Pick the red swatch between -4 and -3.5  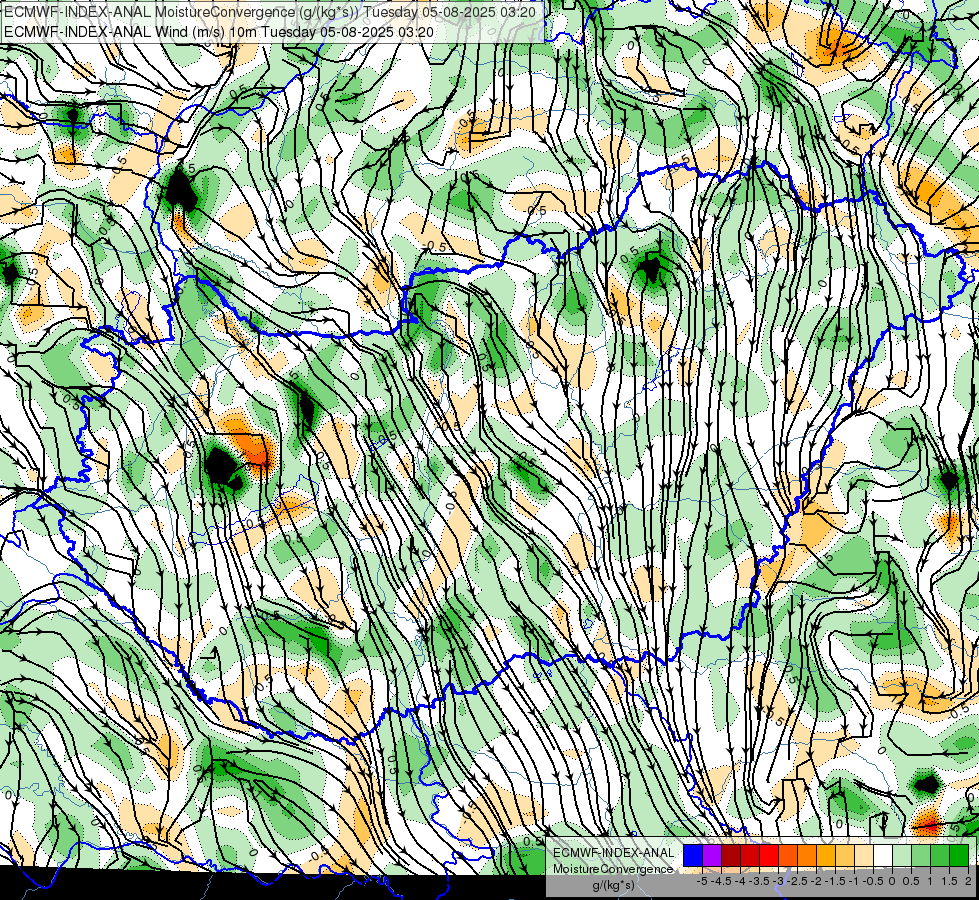click(x=750, y=855)
